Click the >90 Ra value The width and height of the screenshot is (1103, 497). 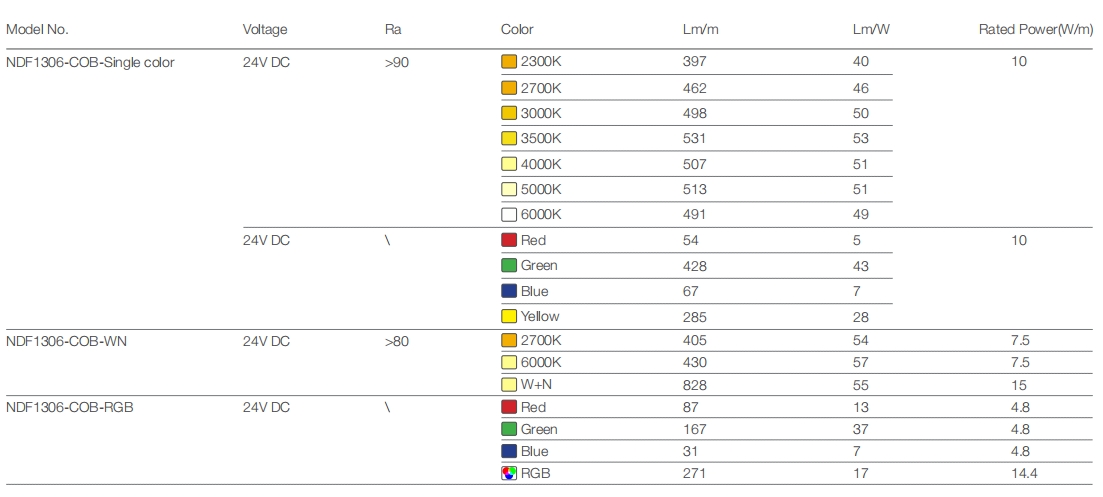pos(396,62)
